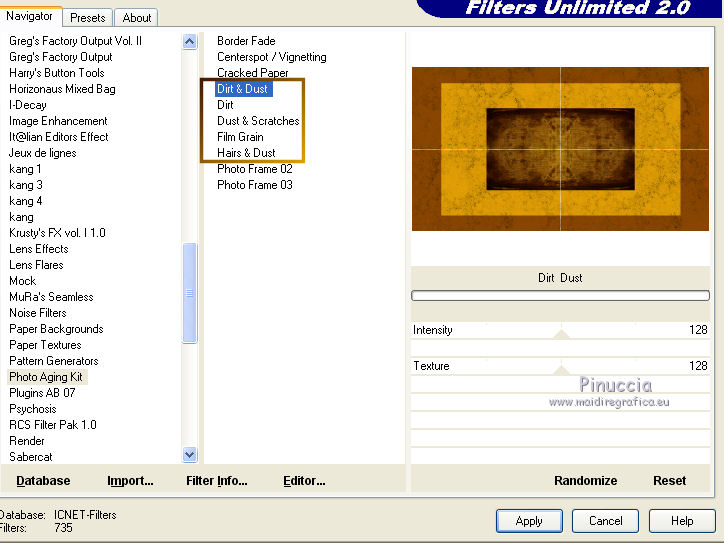Click Import... to add filters
The width and height of the screenshot is (724, 543).
(x=130, y=481)
